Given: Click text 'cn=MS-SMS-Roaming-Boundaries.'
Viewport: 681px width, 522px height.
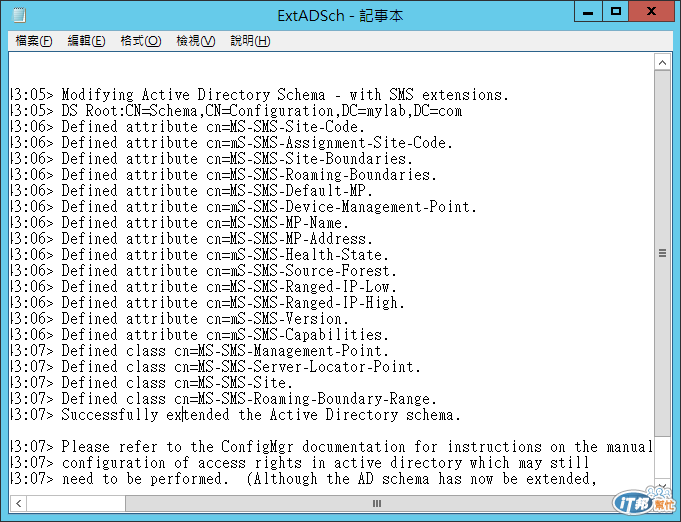Looking at the screenshot, I should (321, 175).
